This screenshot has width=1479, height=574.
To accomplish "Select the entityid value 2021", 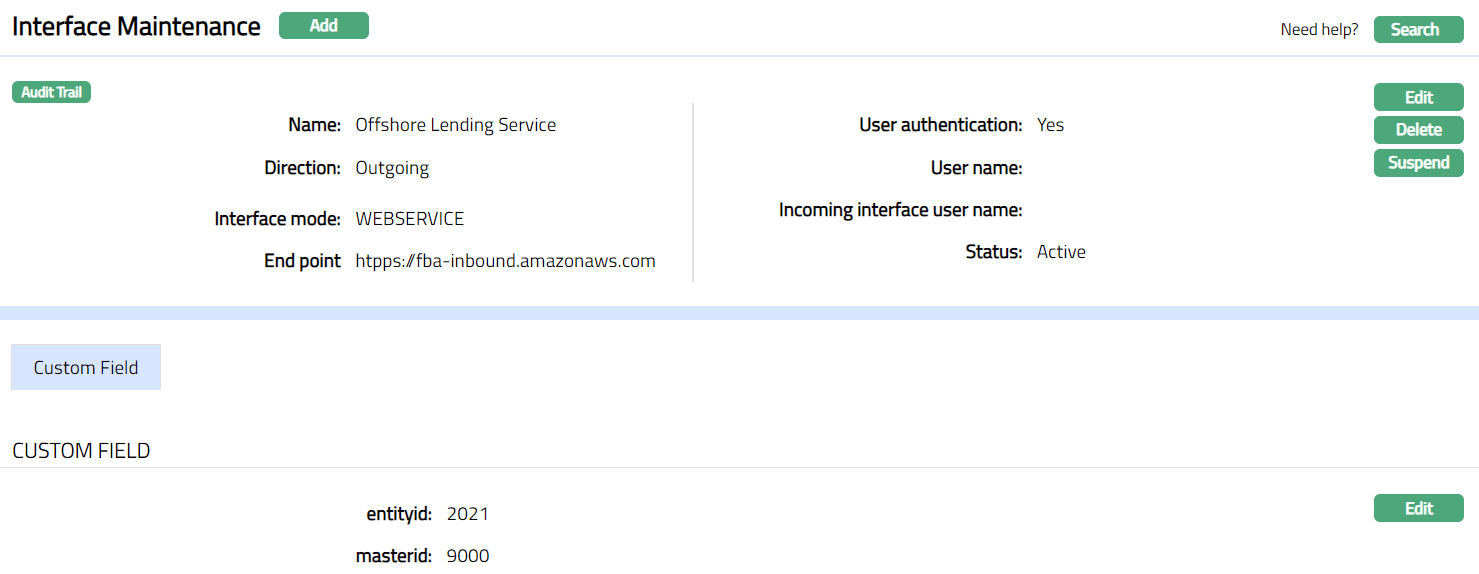I will [467, 514].
